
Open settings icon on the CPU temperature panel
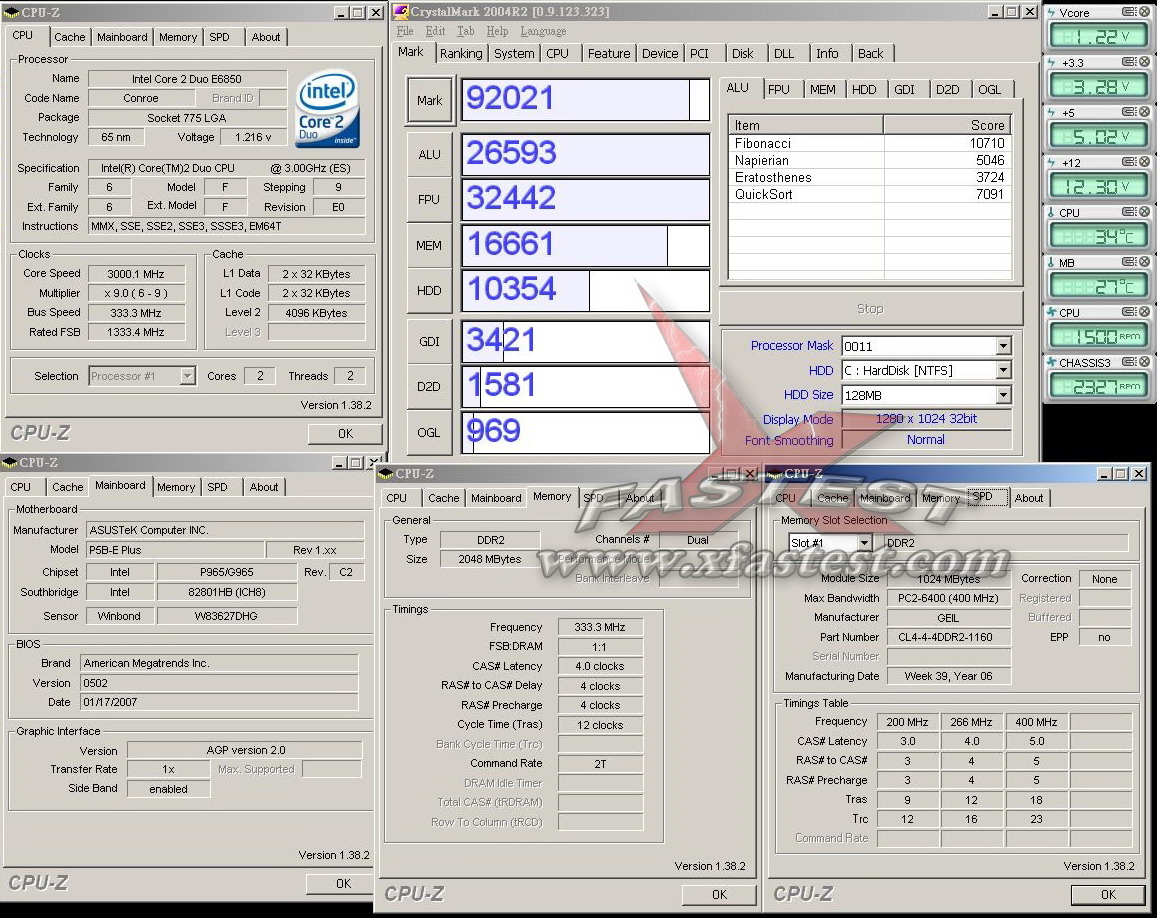pyautogui.click(x=1128, y=212)
